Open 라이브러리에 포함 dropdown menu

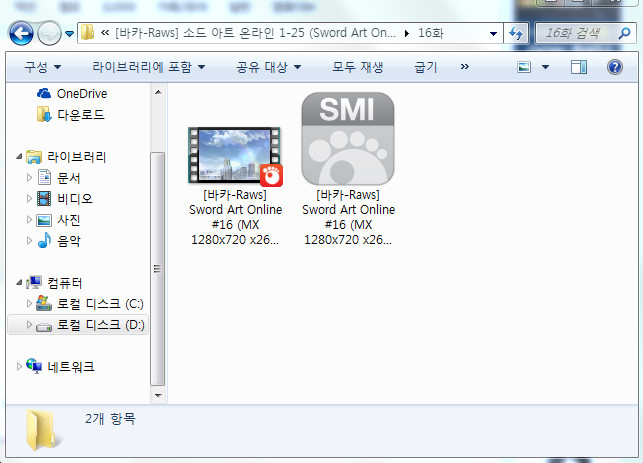[148, 67]
